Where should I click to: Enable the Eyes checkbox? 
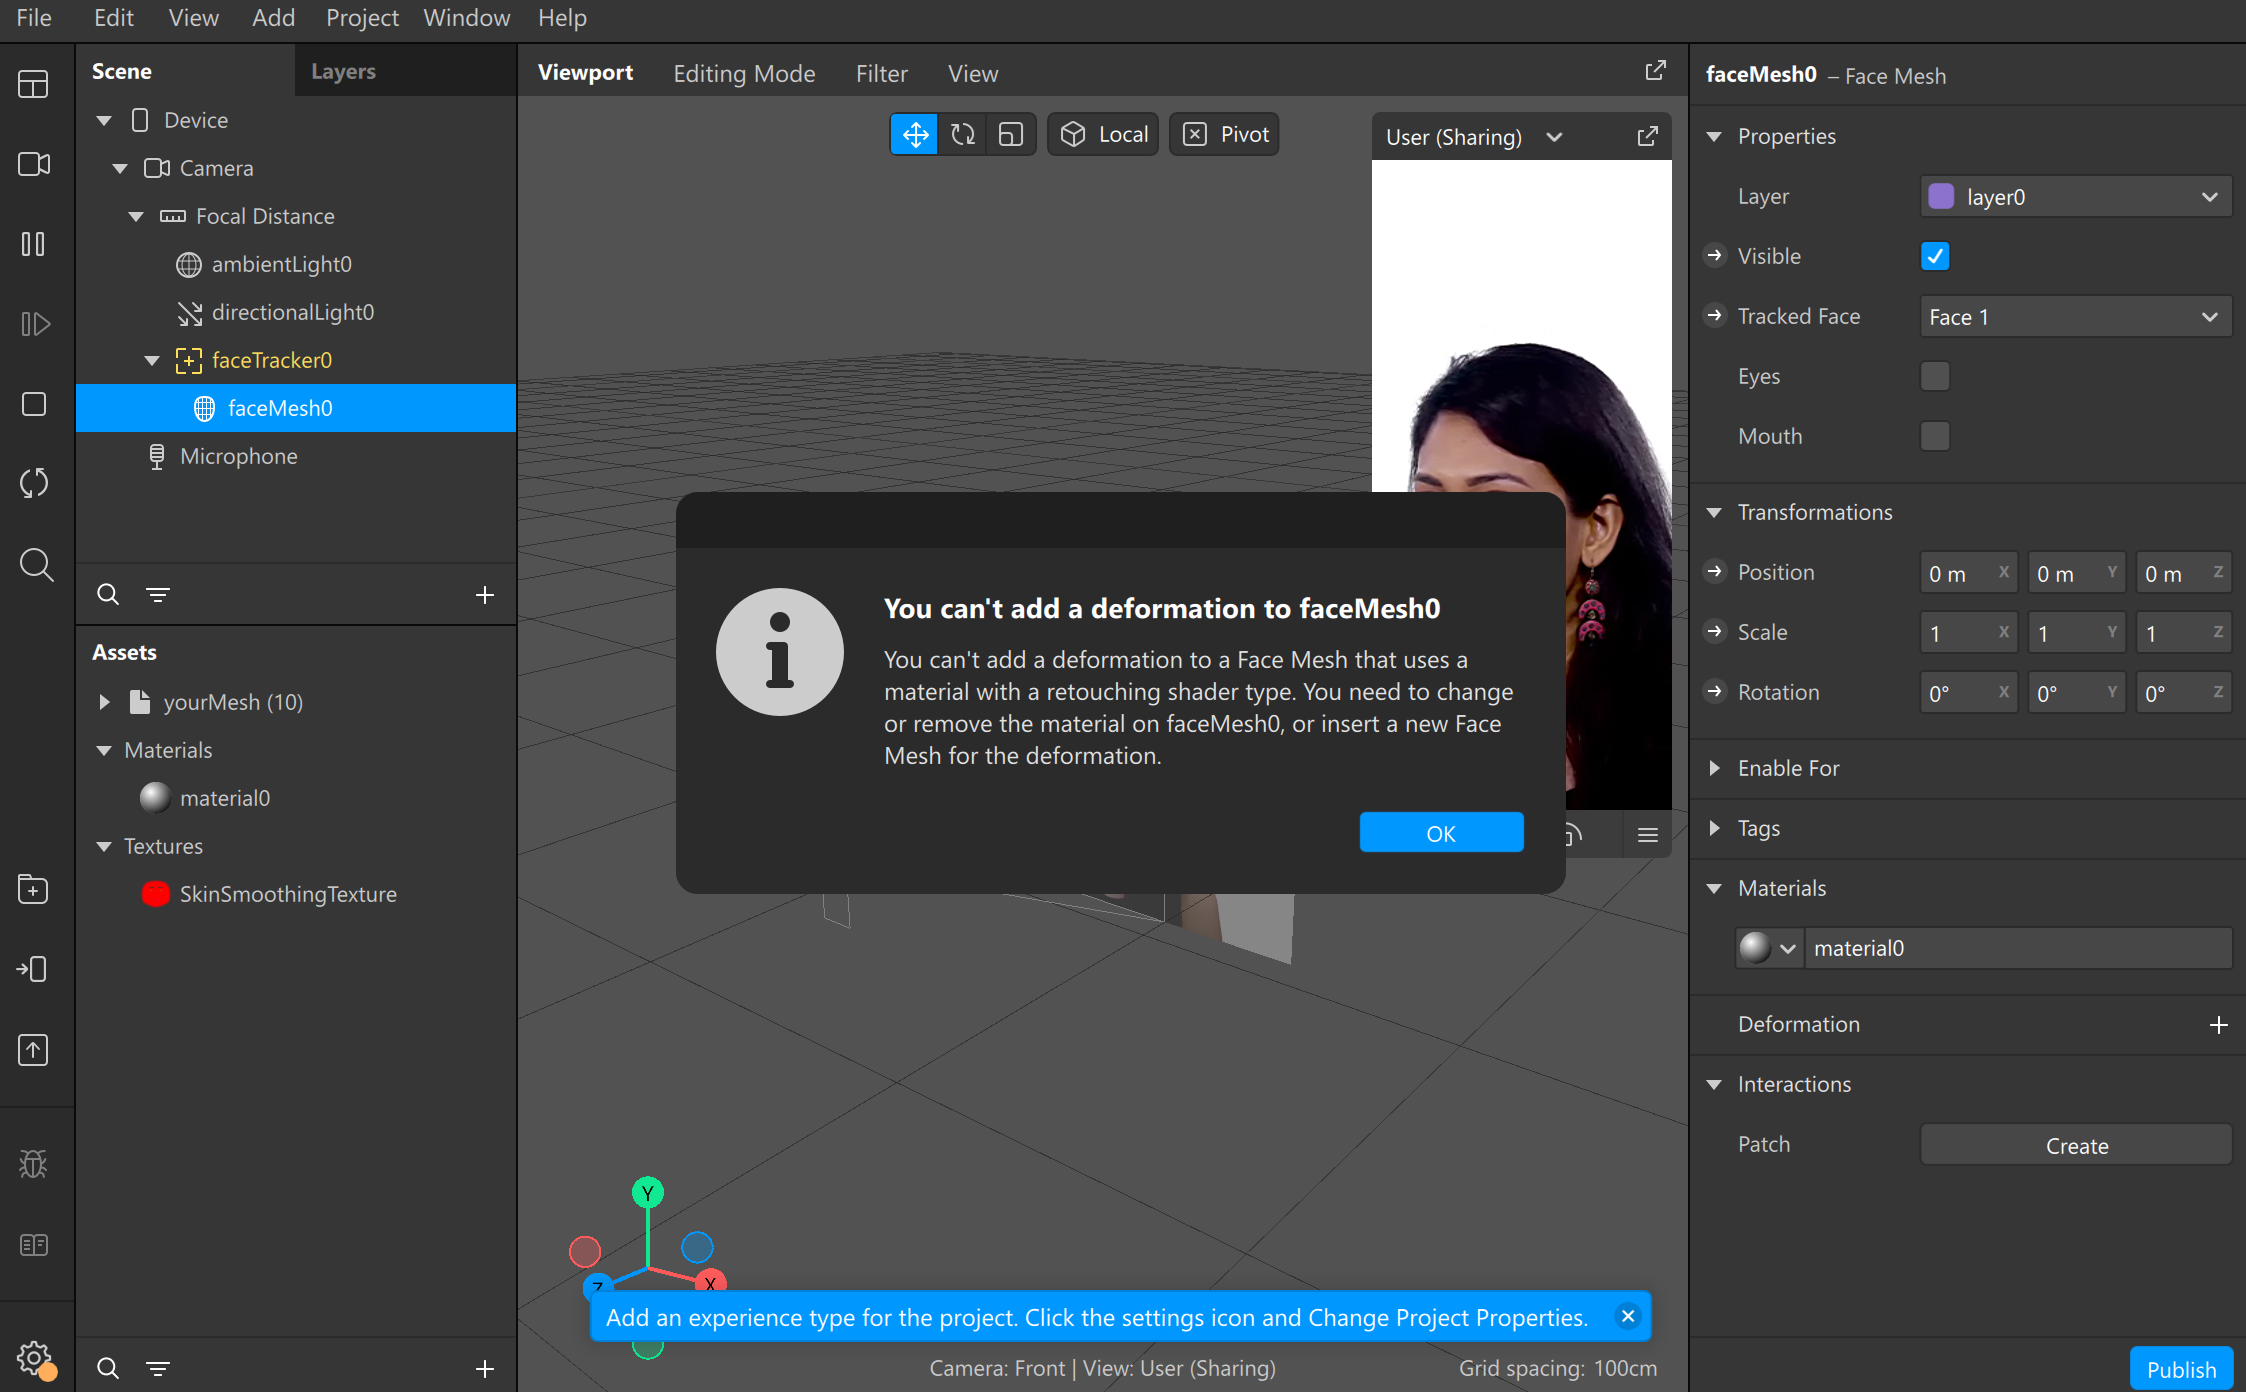1935,376
